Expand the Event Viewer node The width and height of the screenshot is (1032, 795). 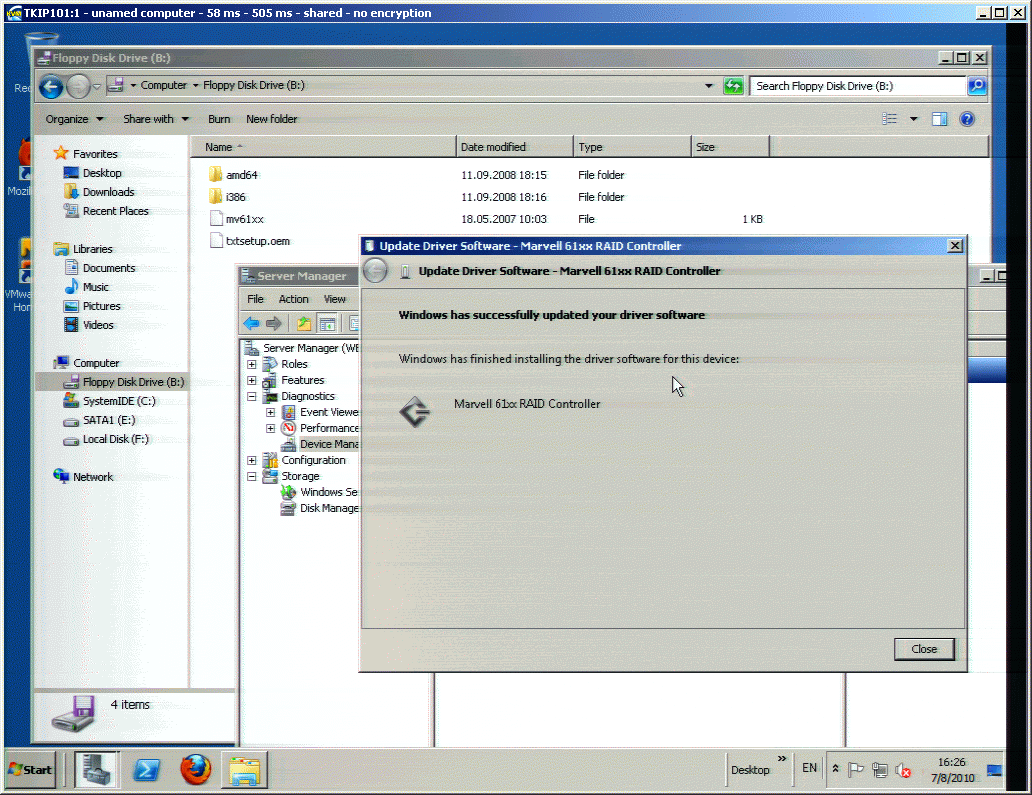tap(271, 412)
